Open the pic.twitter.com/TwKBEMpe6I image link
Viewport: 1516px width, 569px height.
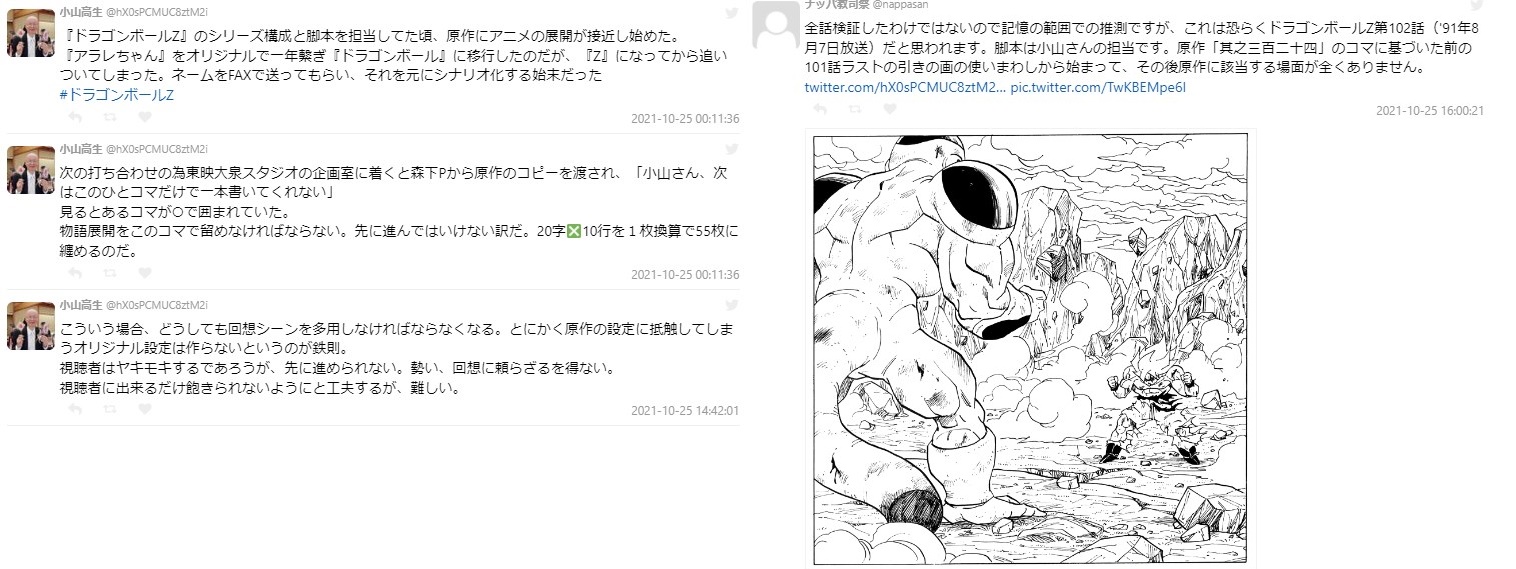1098,88
